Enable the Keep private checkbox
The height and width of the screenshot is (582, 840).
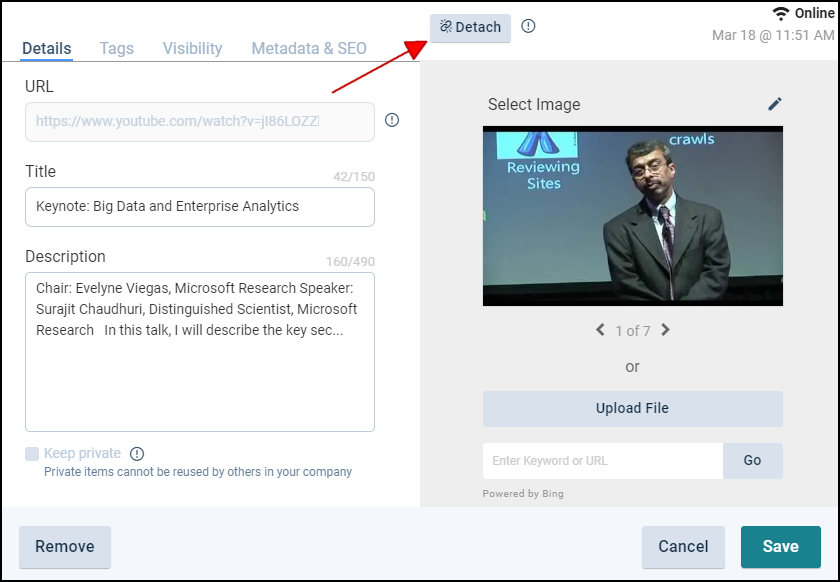[x=32, y=454]
